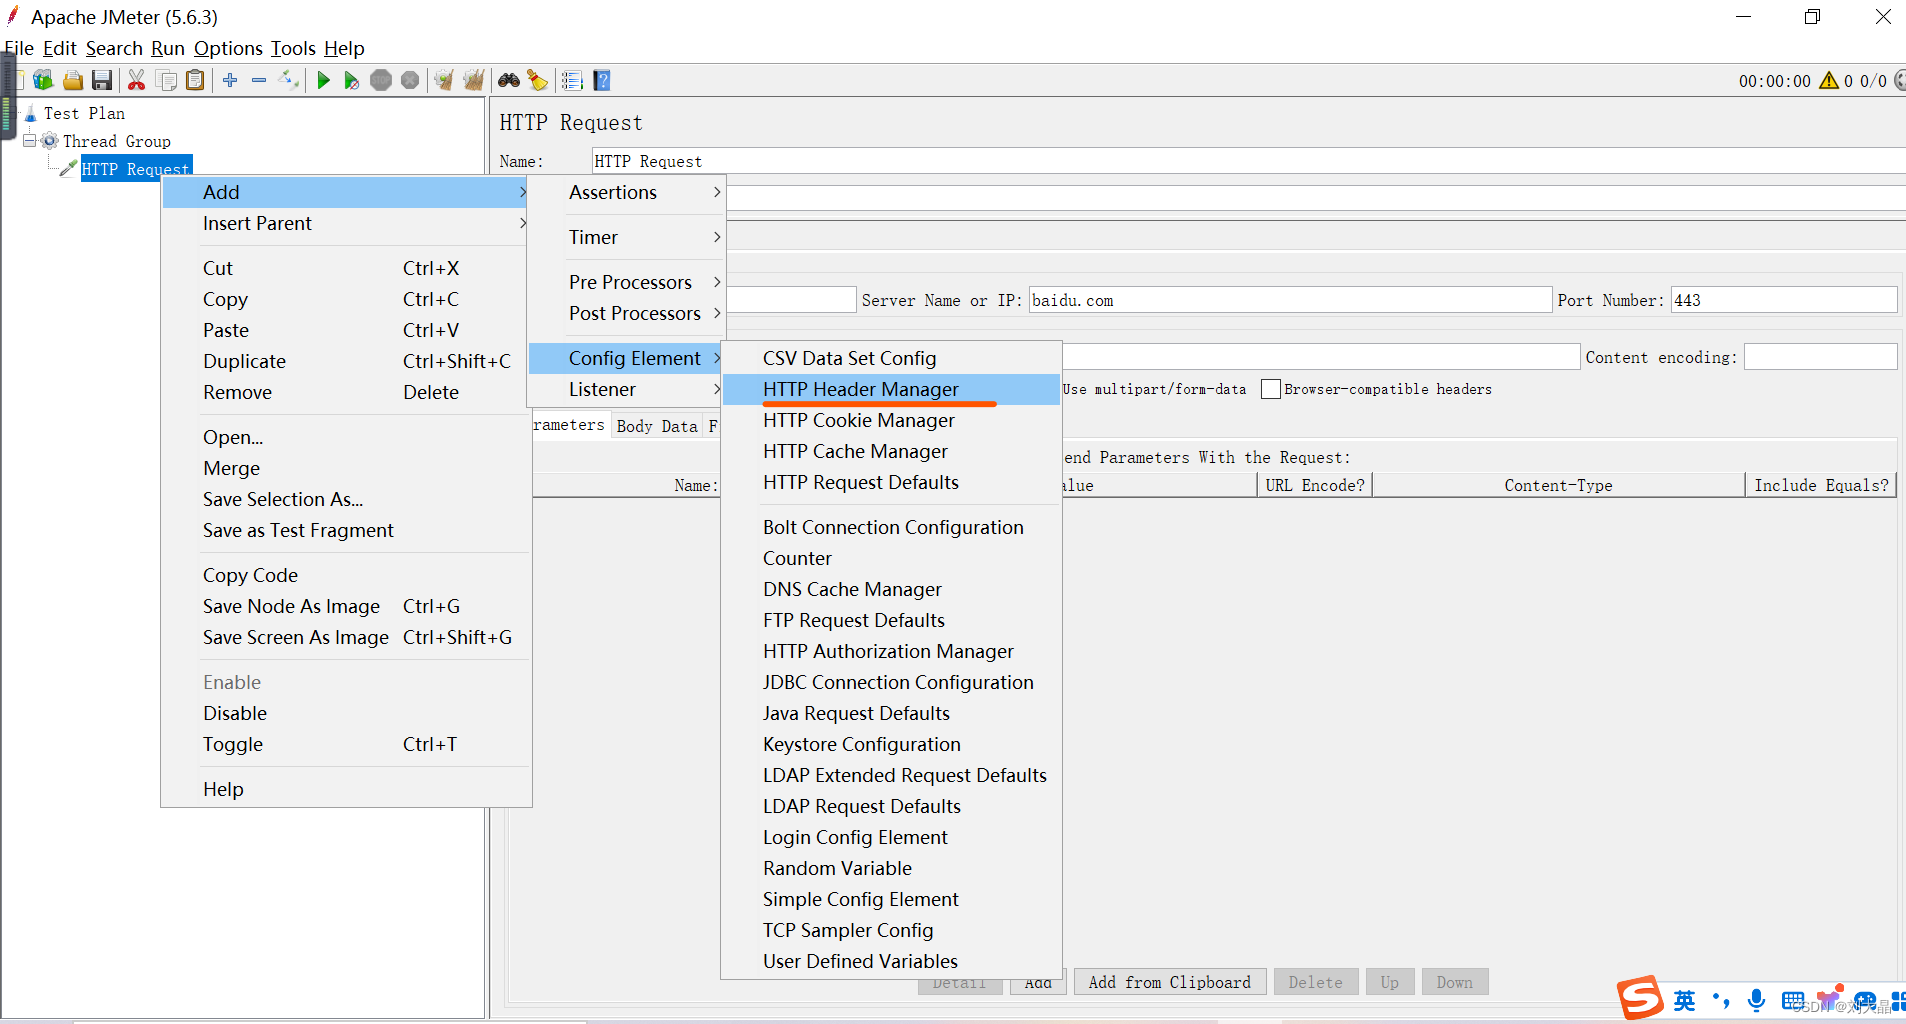Click the Clear results gear-broom icon

pyautogui.click(x=444, y=80)
